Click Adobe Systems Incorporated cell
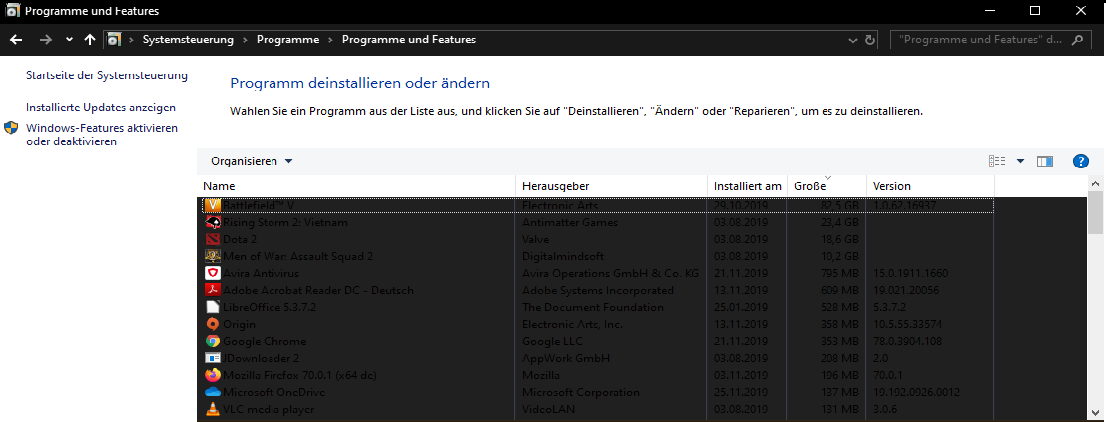Image resolution: width=1106 pixels, height=422 pixels. tap(598, 290)
